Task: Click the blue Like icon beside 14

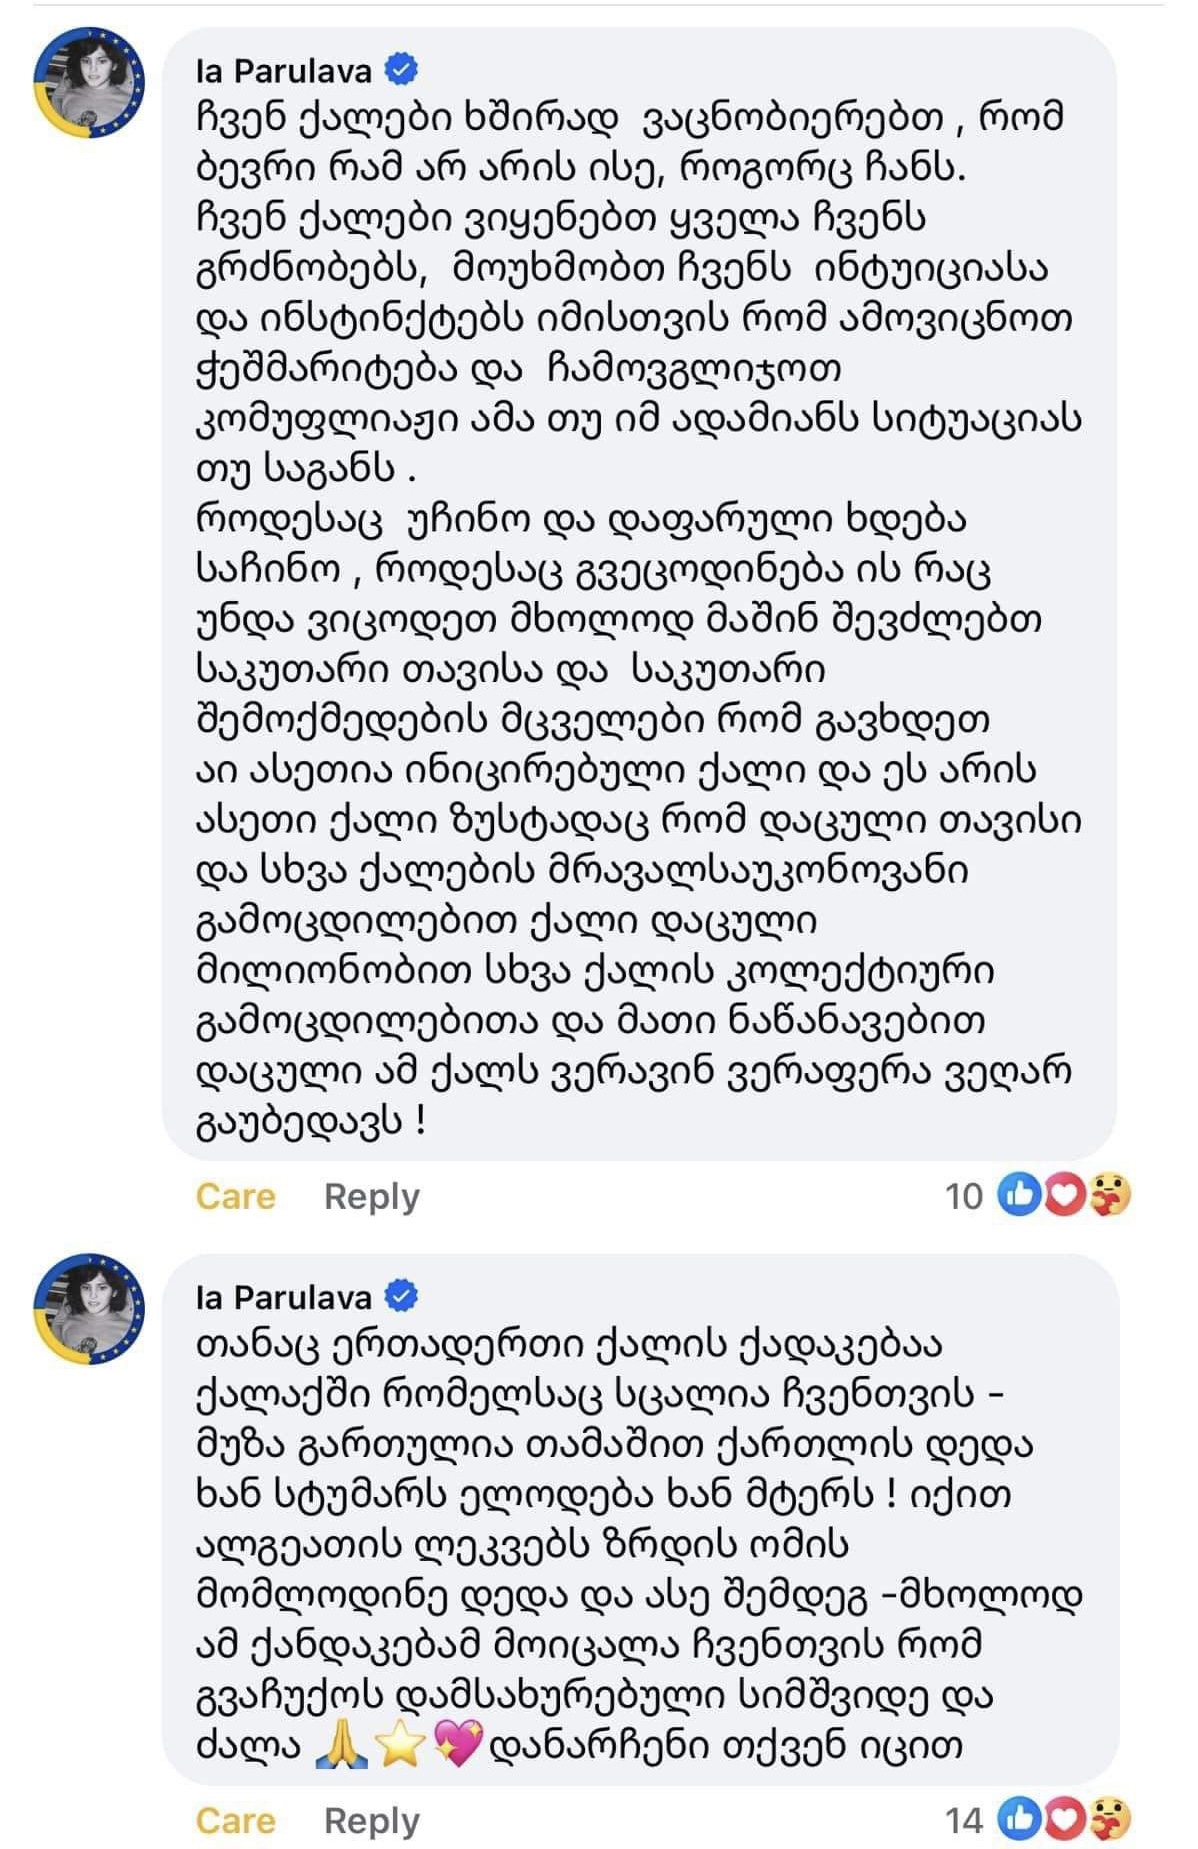Action: (x=1020, y=1819)
